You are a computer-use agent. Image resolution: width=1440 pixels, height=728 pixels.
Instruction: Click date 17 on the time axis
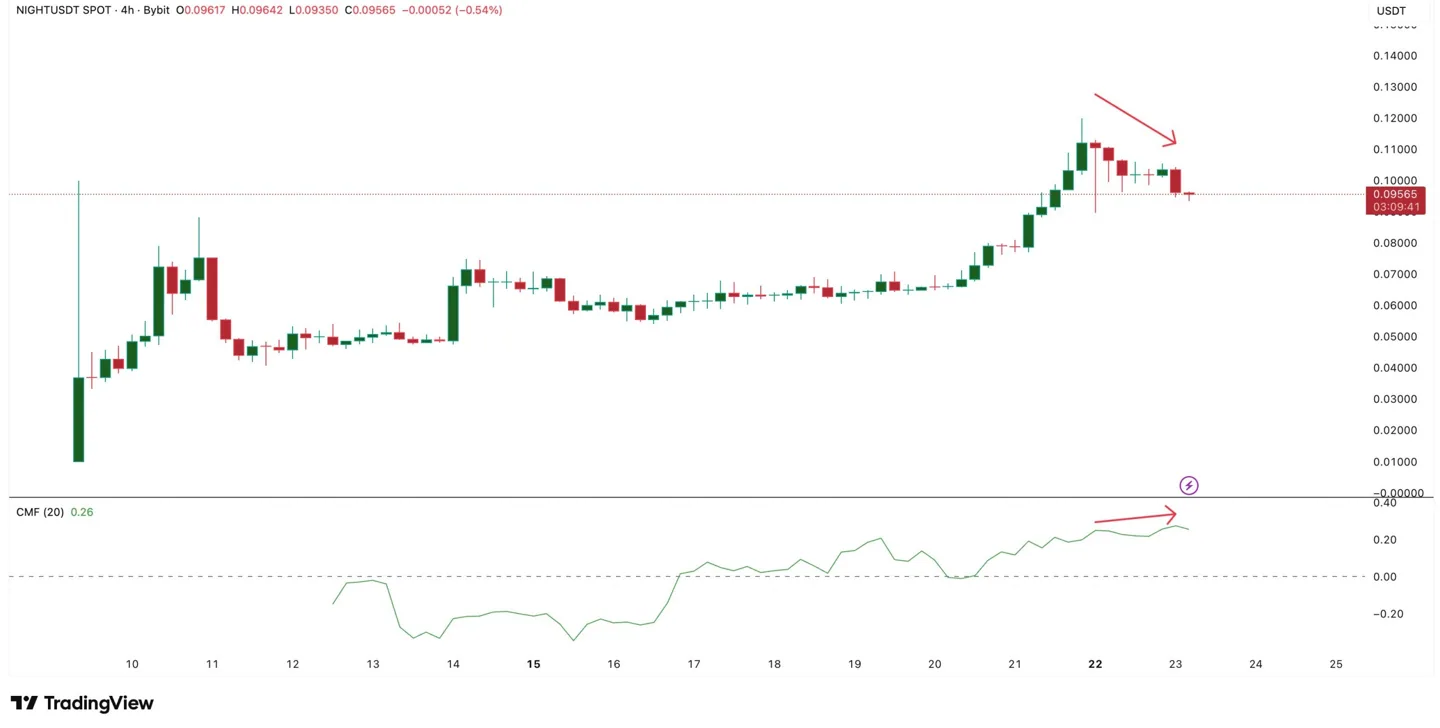[694, 664]
